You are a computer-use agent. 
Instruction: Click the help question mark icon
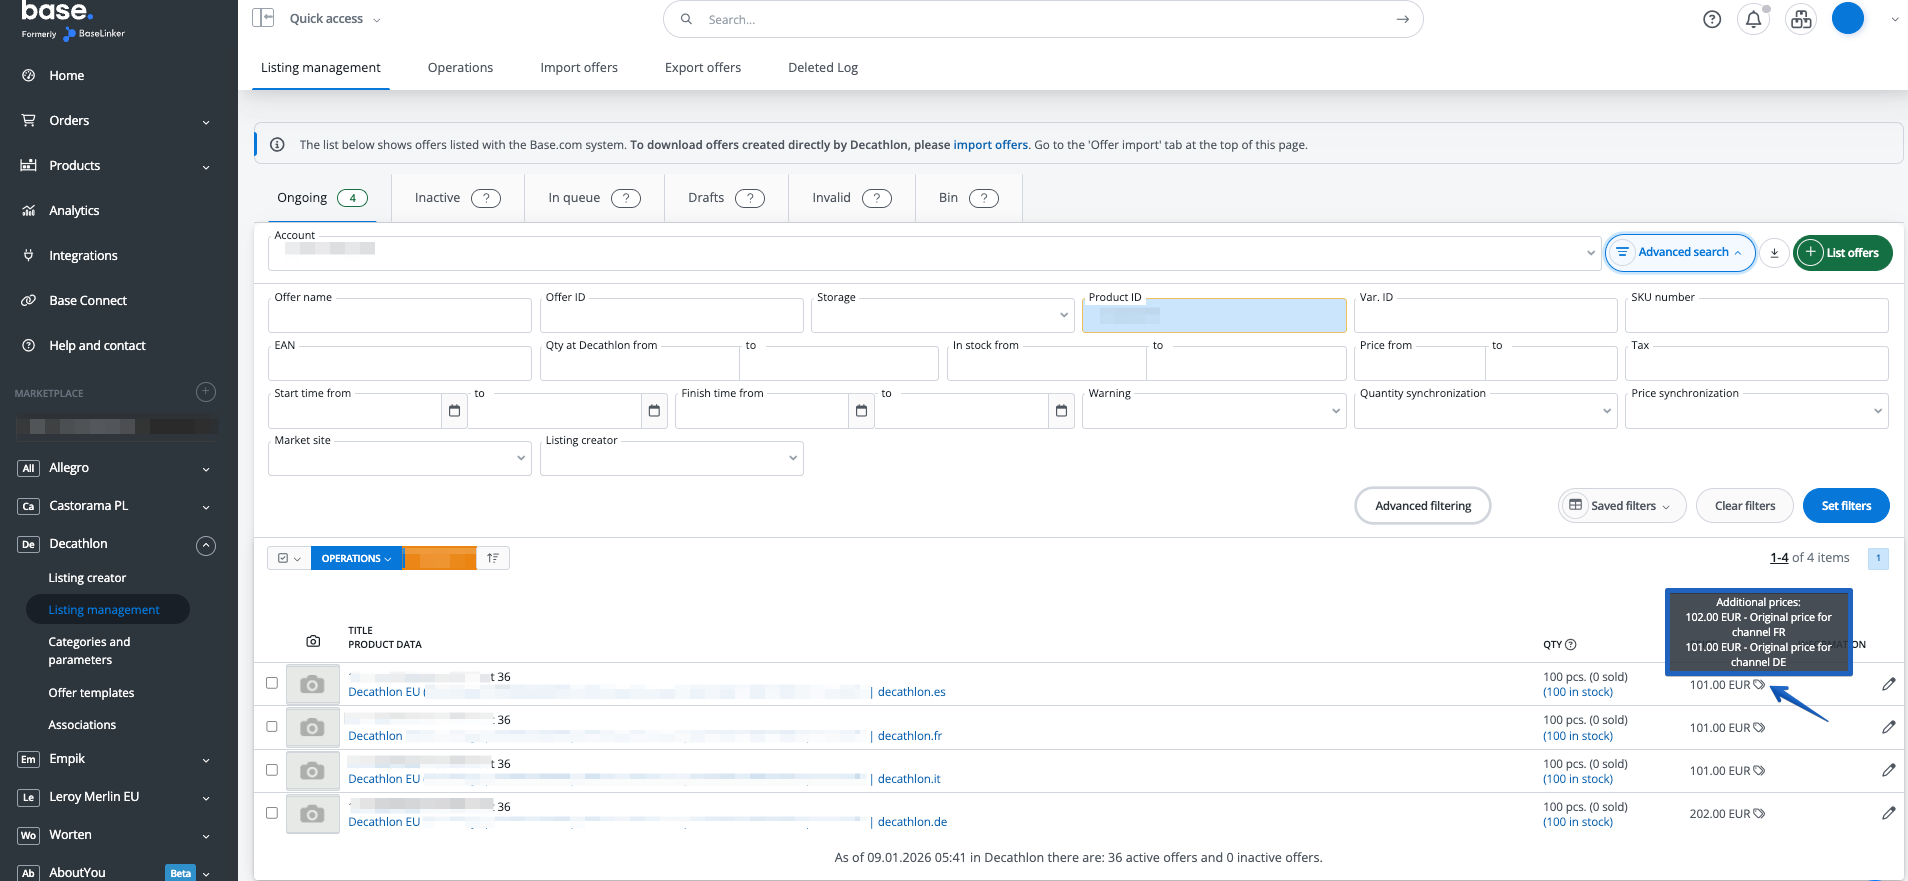point(1712,19)
